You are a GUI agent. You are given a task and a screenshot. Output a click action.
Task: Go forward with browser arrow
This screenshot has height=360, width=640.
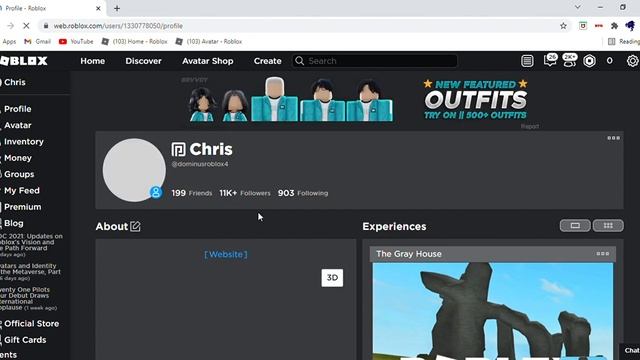(10, 26)
